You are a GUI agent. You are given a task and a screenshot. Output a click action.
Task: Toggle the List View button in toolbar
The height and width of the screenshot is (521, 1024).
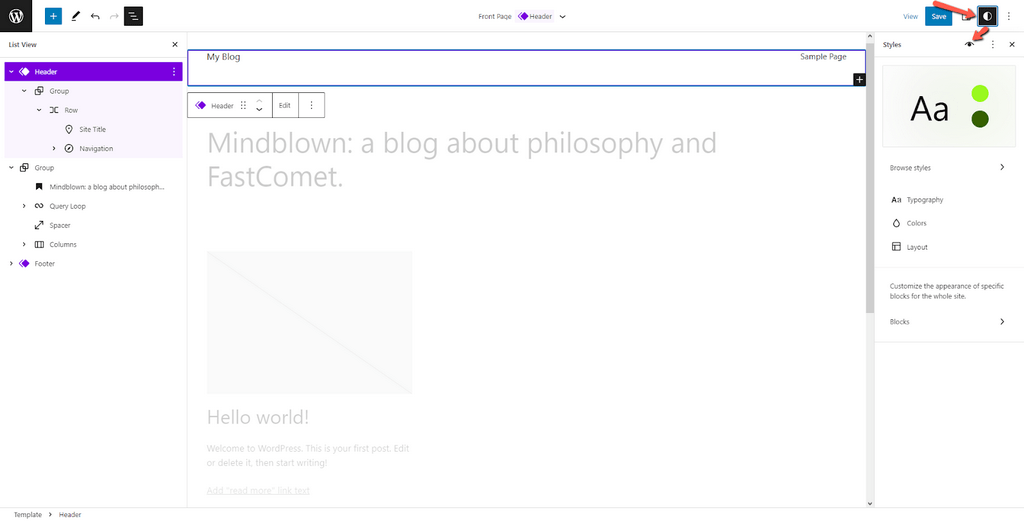pyautogui.click(x=133, y=16)
